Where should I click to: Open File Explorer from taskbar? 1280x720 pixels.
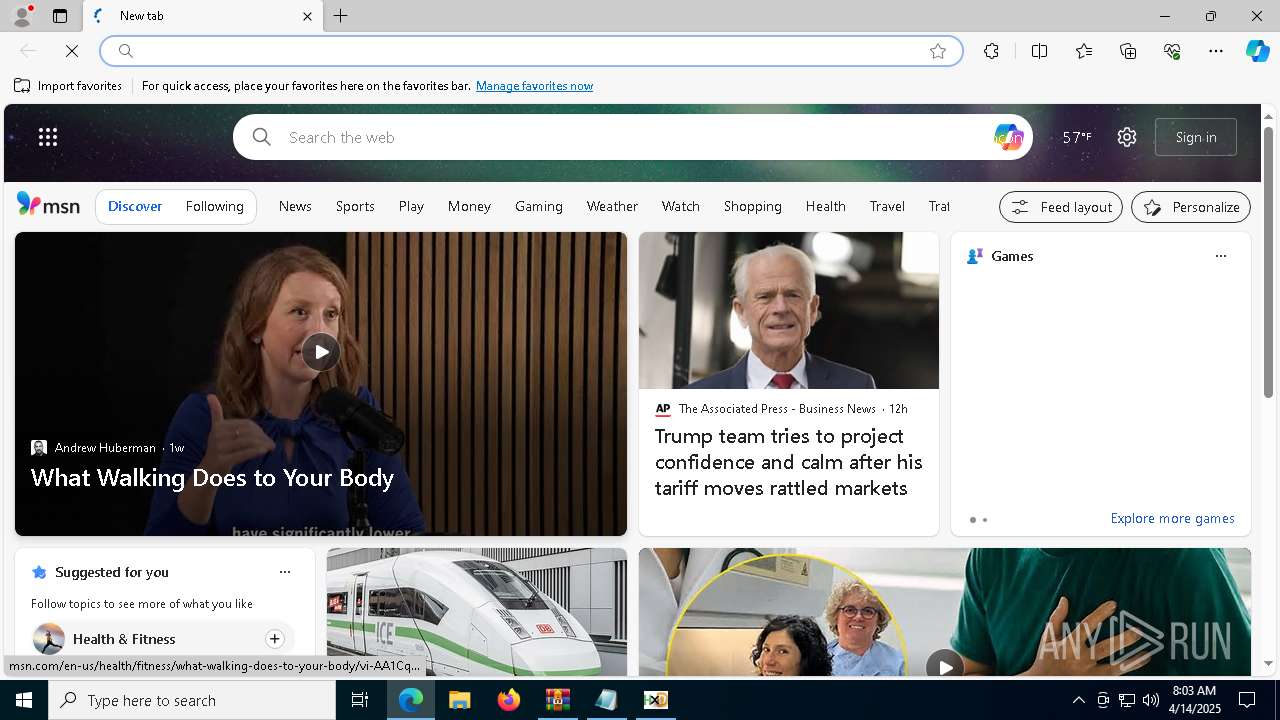coord(459,700)
